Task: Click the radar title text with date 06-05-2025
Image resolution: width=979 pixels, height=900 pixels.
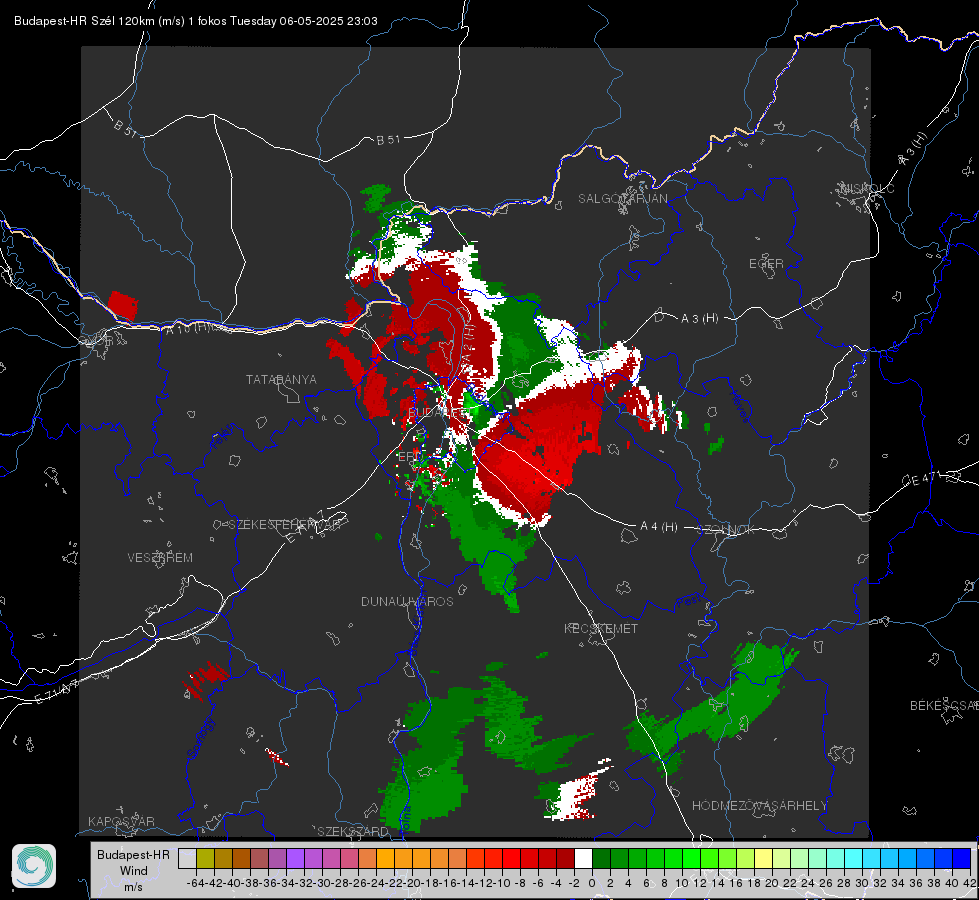Action: tap(195, 21)
